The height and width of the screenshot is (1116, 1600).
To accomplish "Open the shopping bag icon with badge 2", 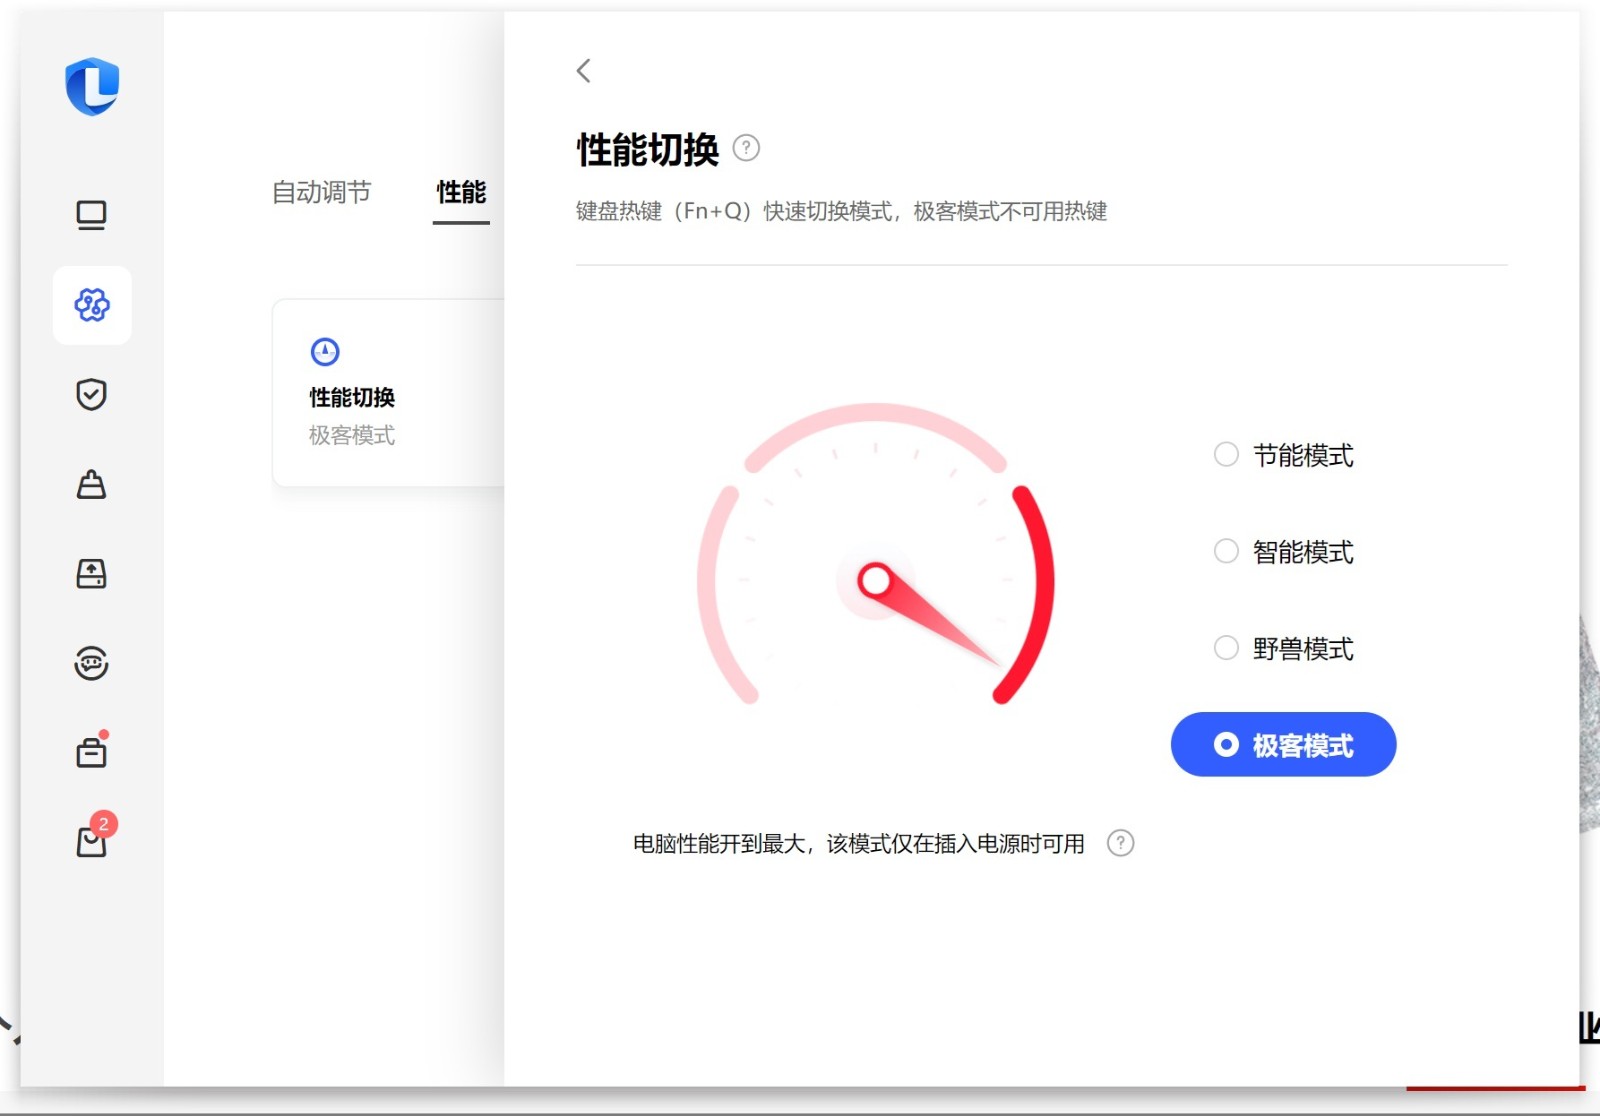I will pyautogui.click(x=92, y=841).
